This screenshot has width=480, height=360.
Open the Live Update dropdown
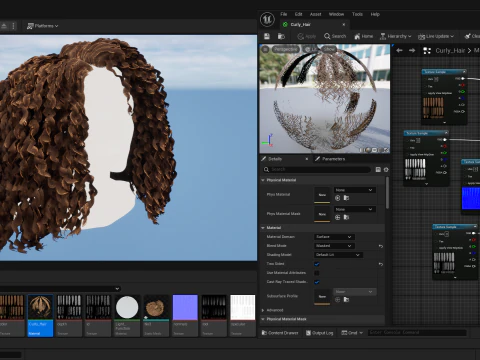point(436,36)
